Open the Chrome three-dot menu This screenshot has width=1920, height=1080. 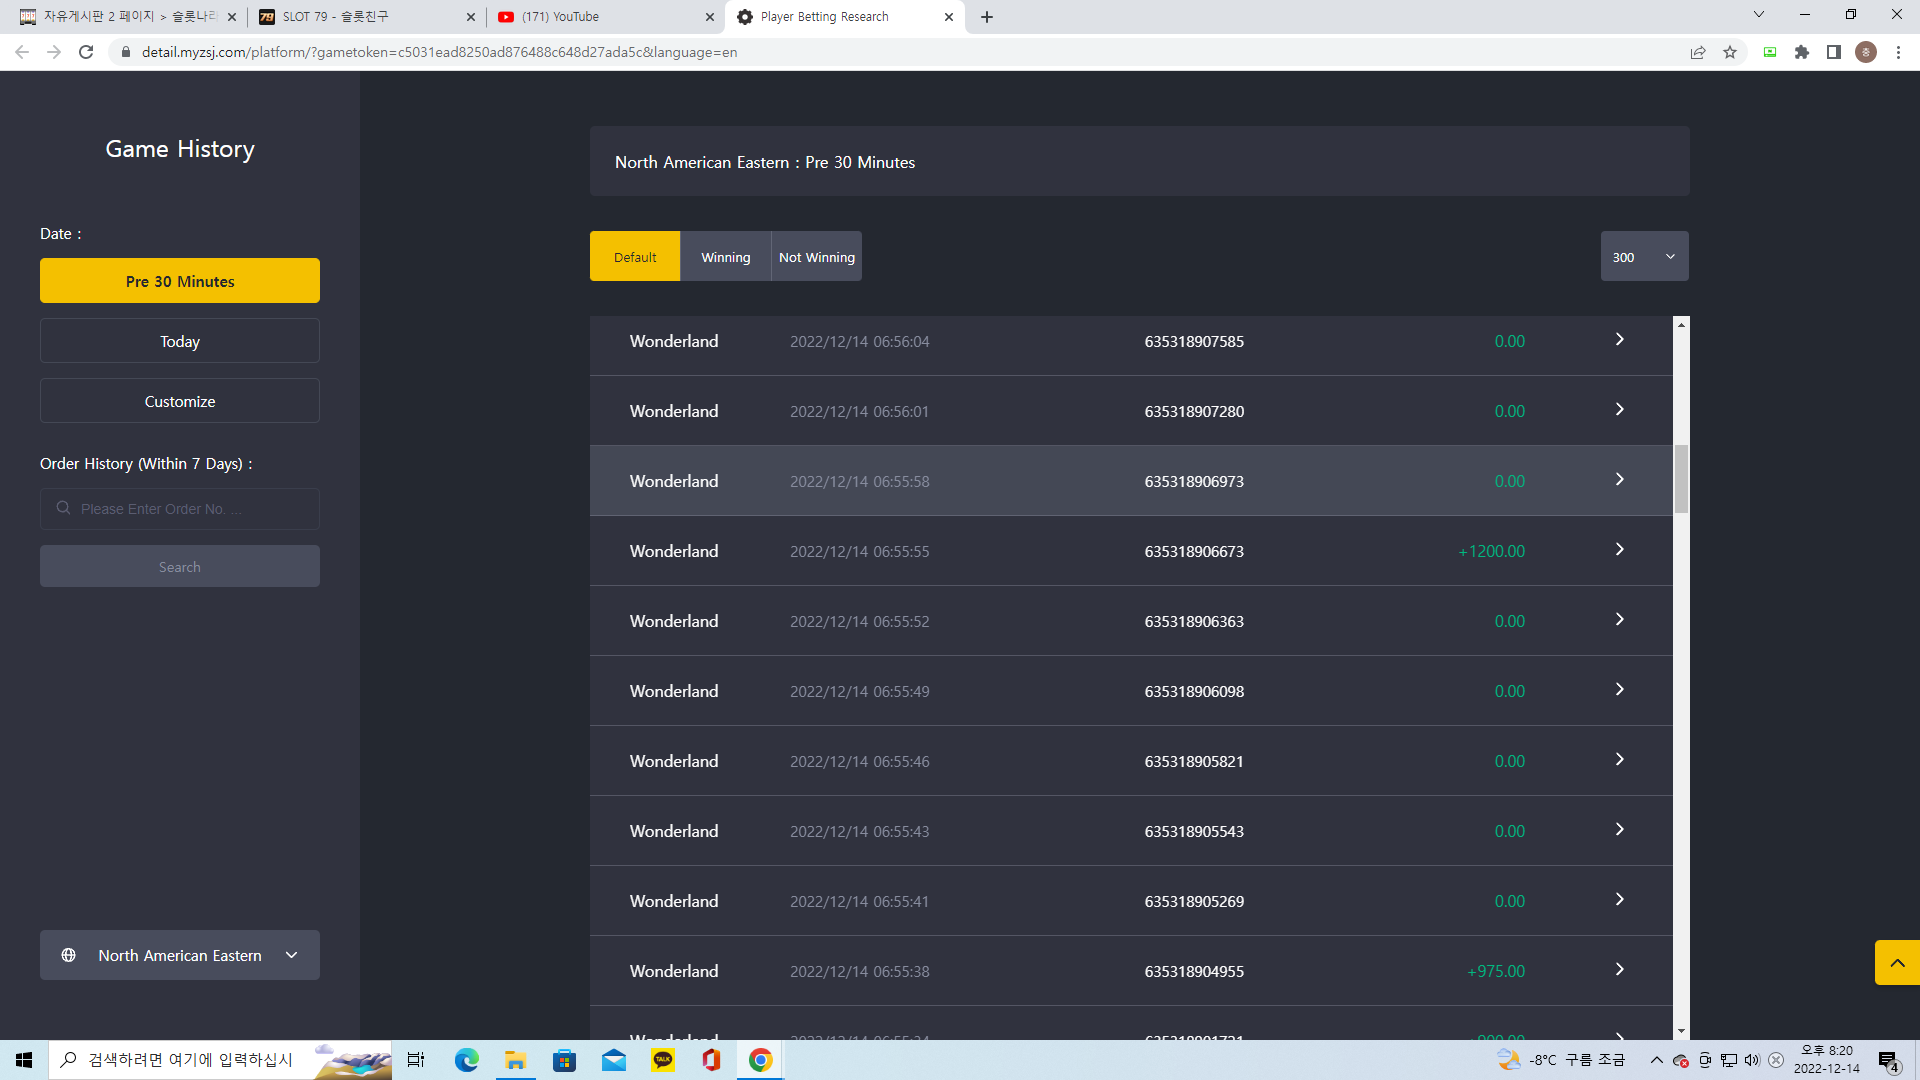[x=1898, y=52]
